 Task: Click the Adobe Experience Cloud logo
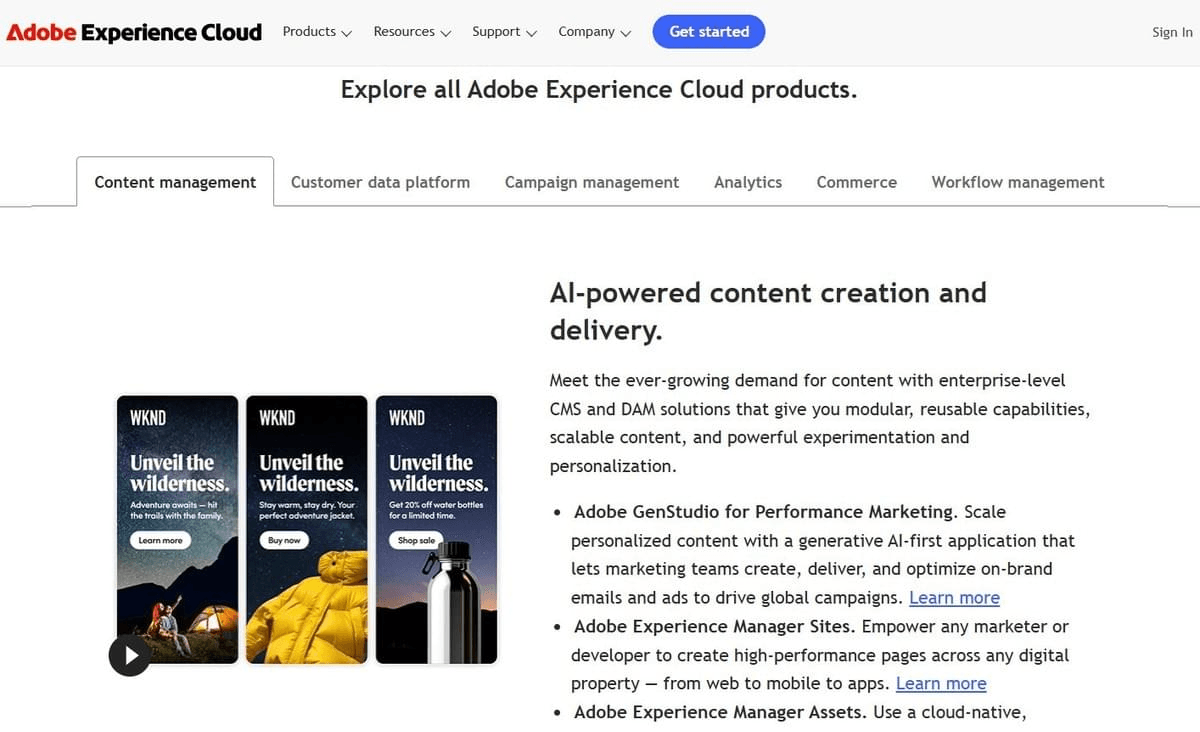coord(134,32)
